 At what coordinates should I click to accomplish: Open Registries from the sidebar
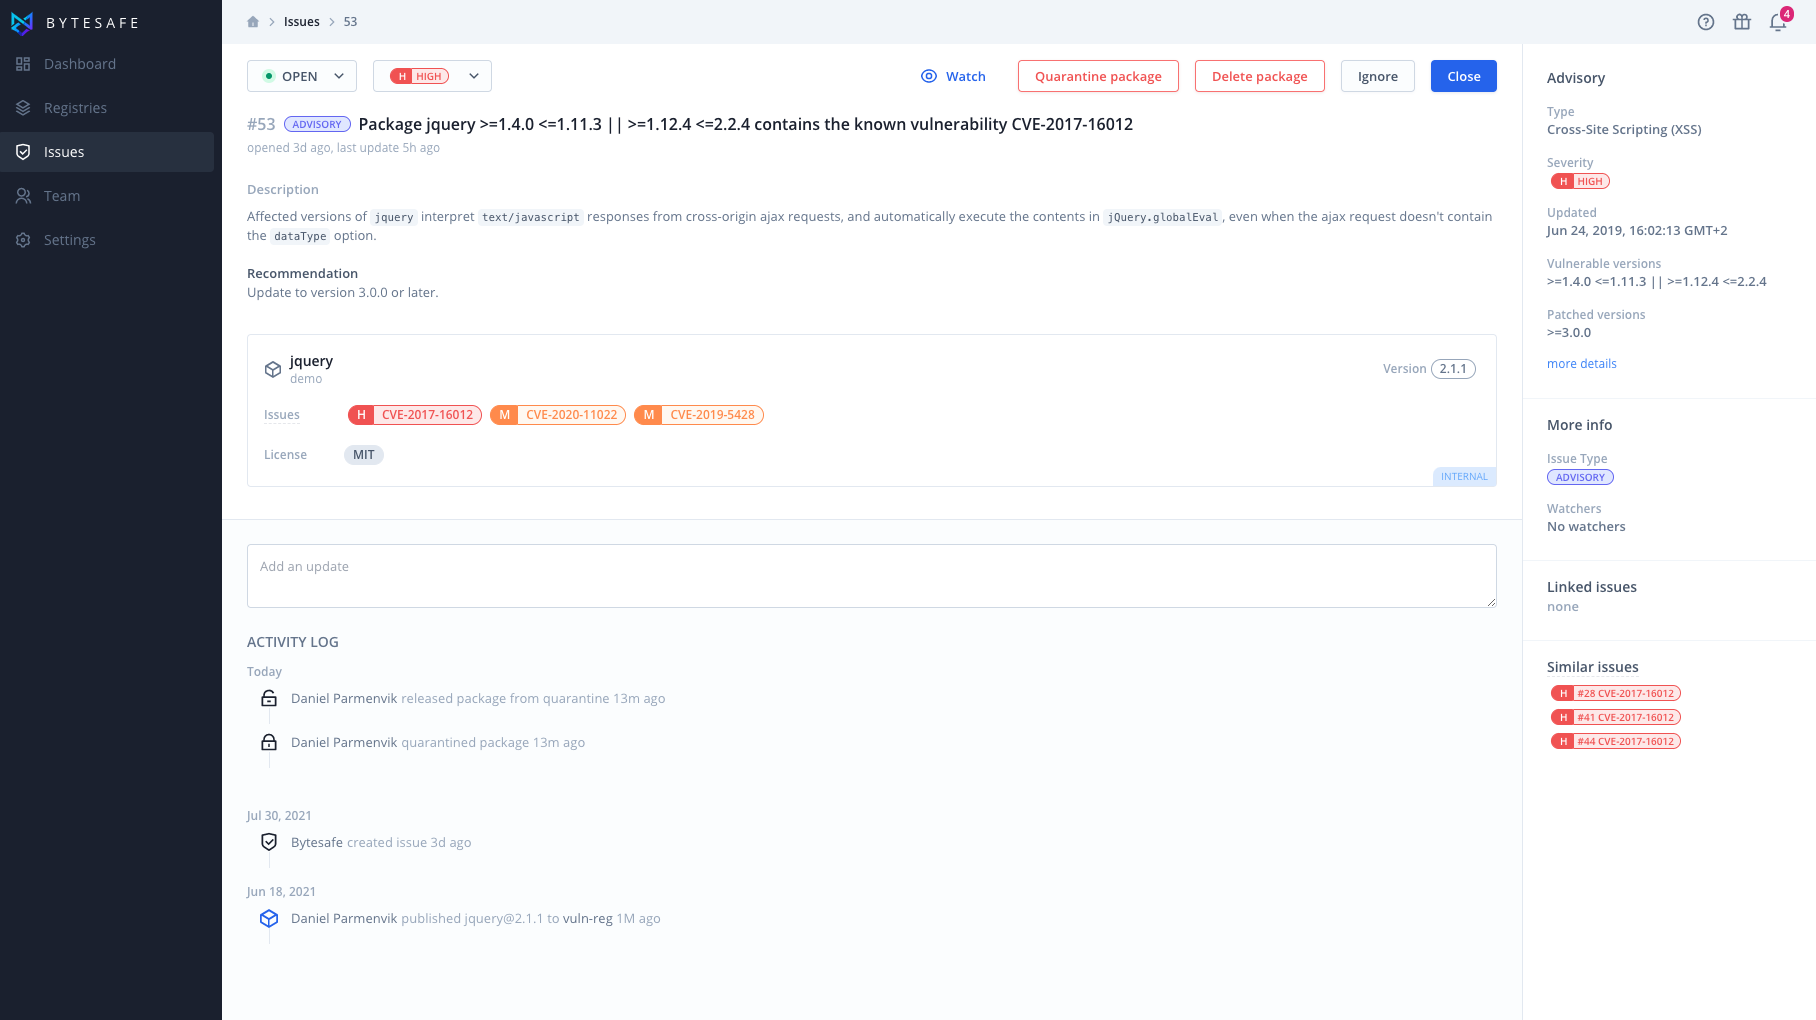tap(107, 108)
